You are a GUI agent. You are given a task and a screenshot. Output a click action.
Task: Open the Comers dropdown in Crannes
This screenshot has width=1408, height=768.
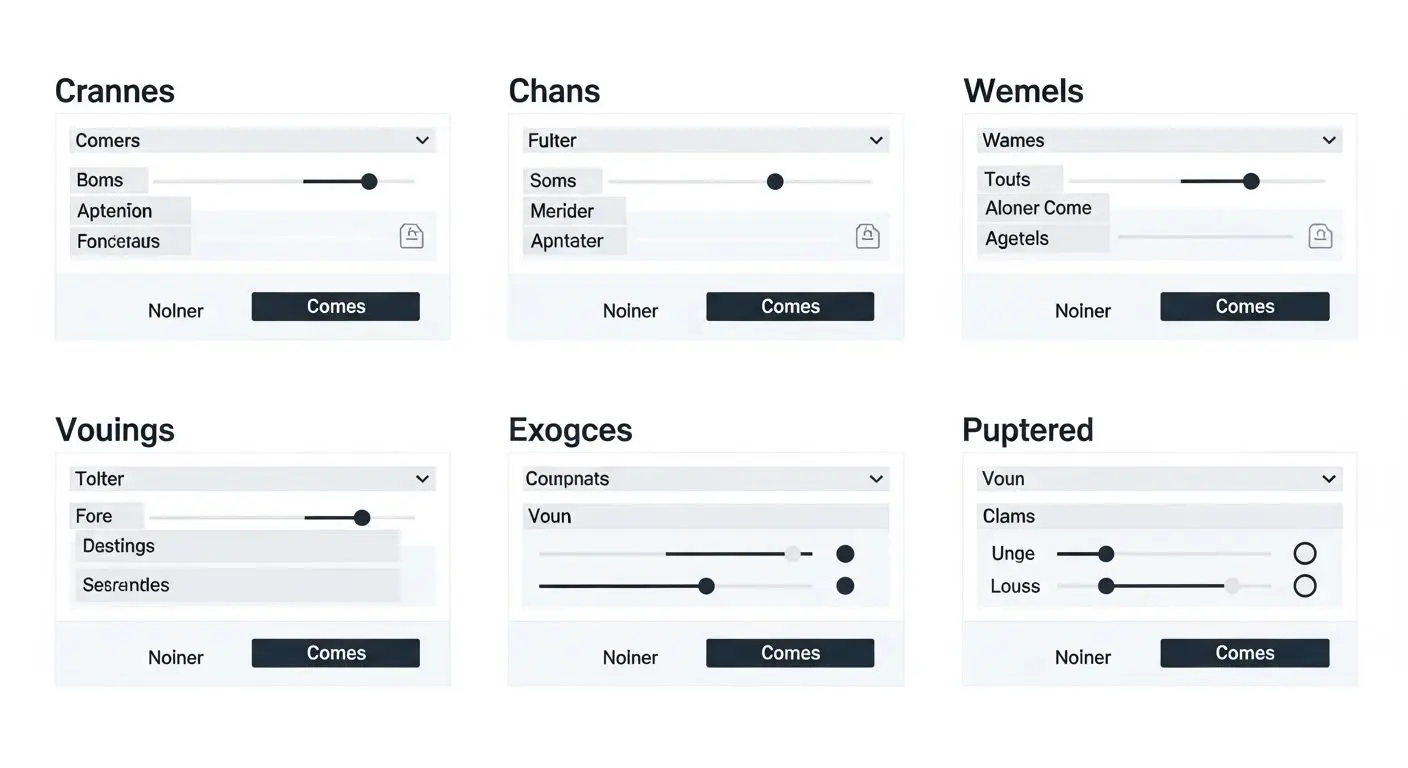[x=252, y=140]
